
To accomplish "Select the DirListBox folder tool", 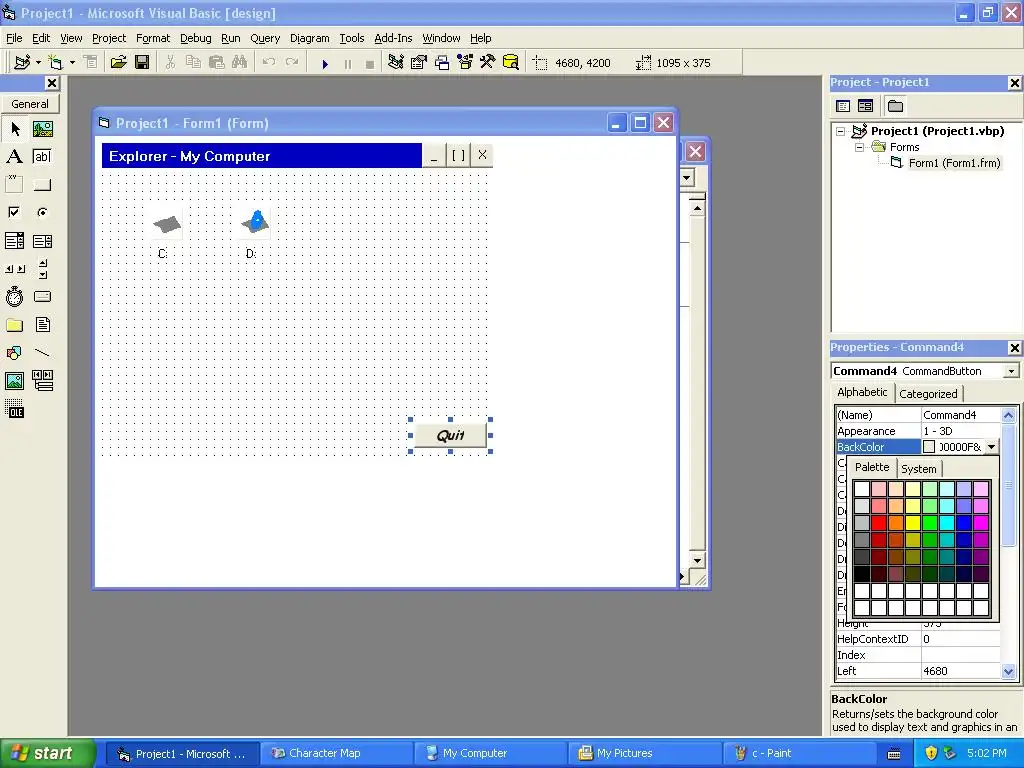I will 15,325.
